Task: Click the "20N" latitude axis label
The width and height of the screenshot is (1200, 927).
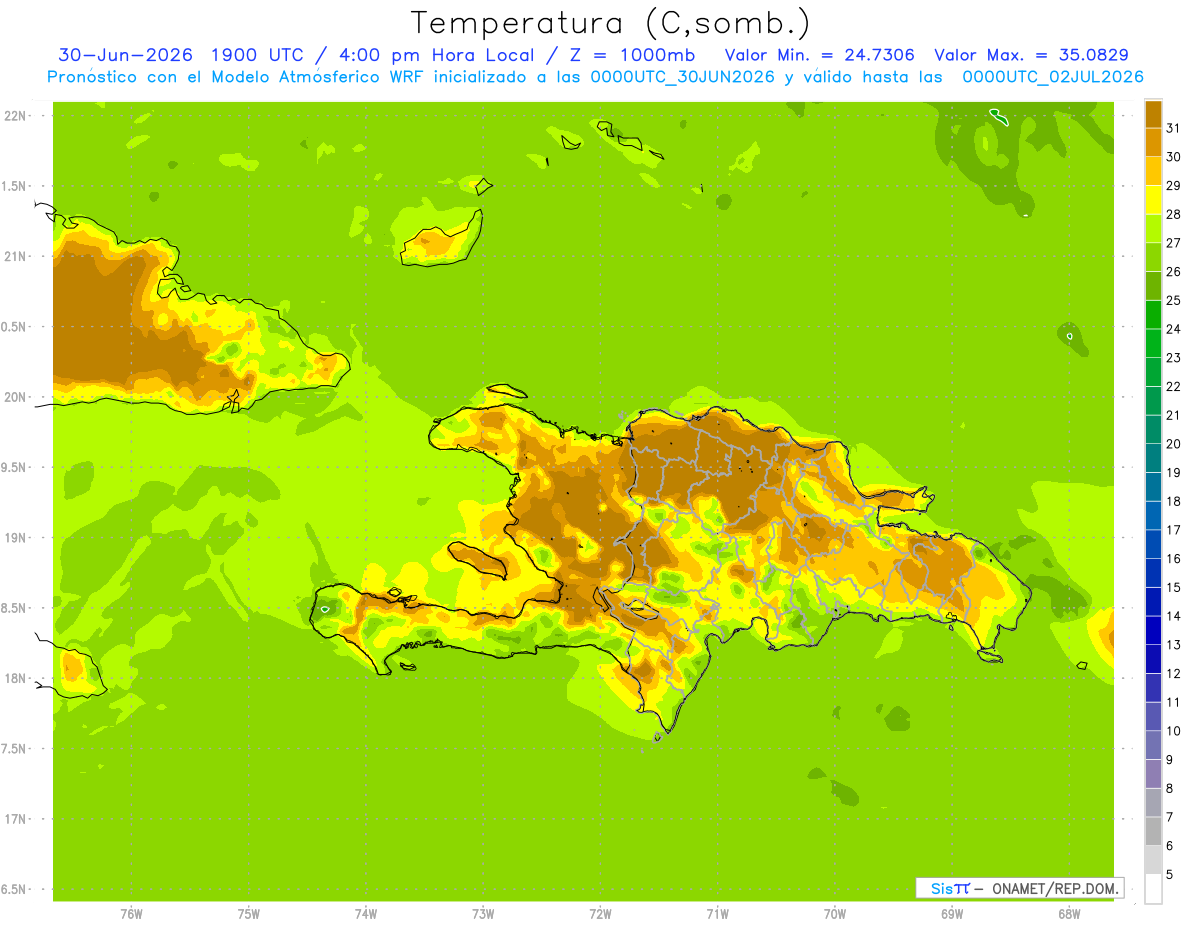Action: 14,397
